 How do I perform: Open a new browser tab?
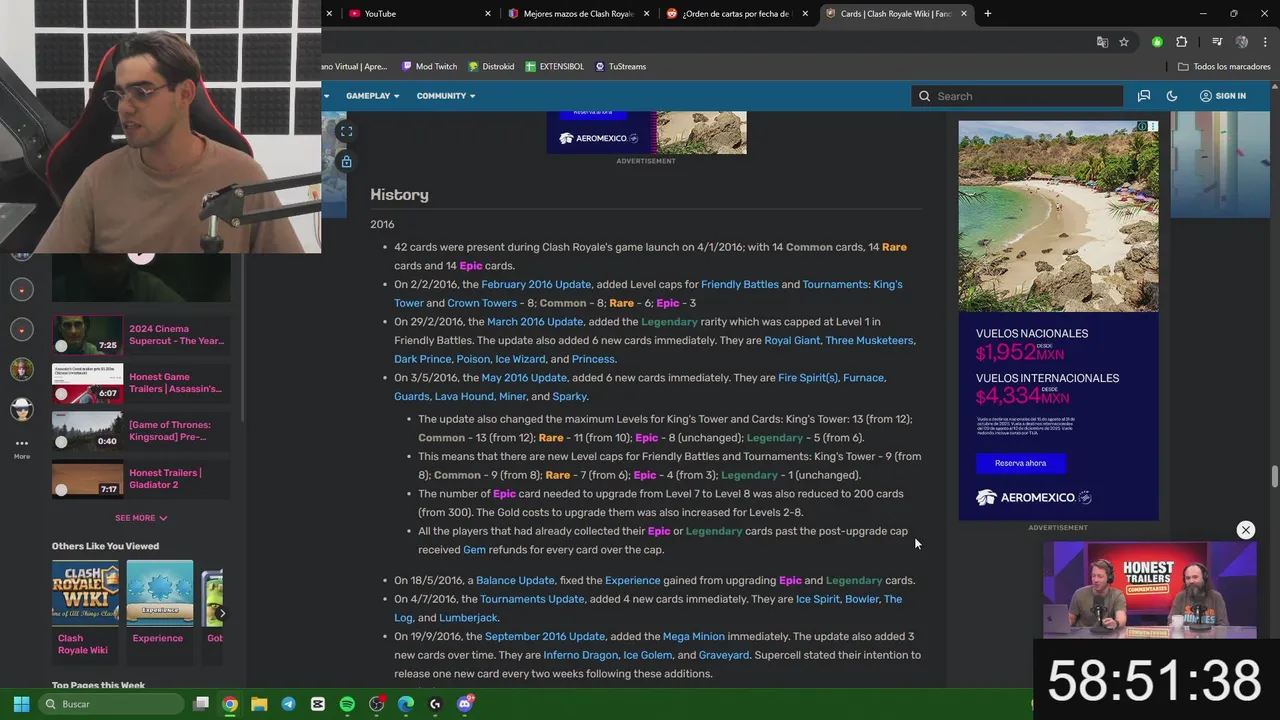click(987, 13)
